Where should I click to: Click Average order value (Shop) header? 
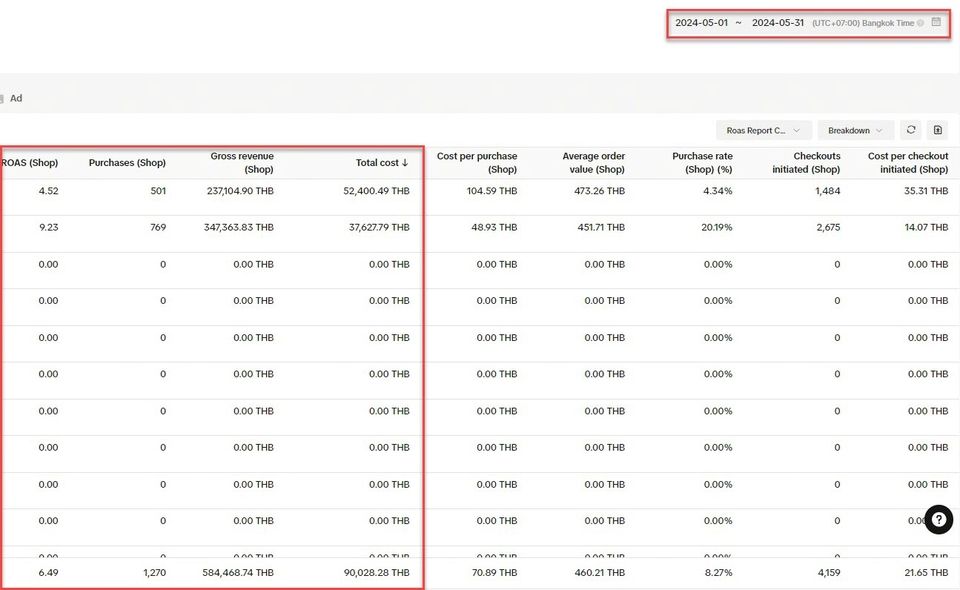[593, 163]
